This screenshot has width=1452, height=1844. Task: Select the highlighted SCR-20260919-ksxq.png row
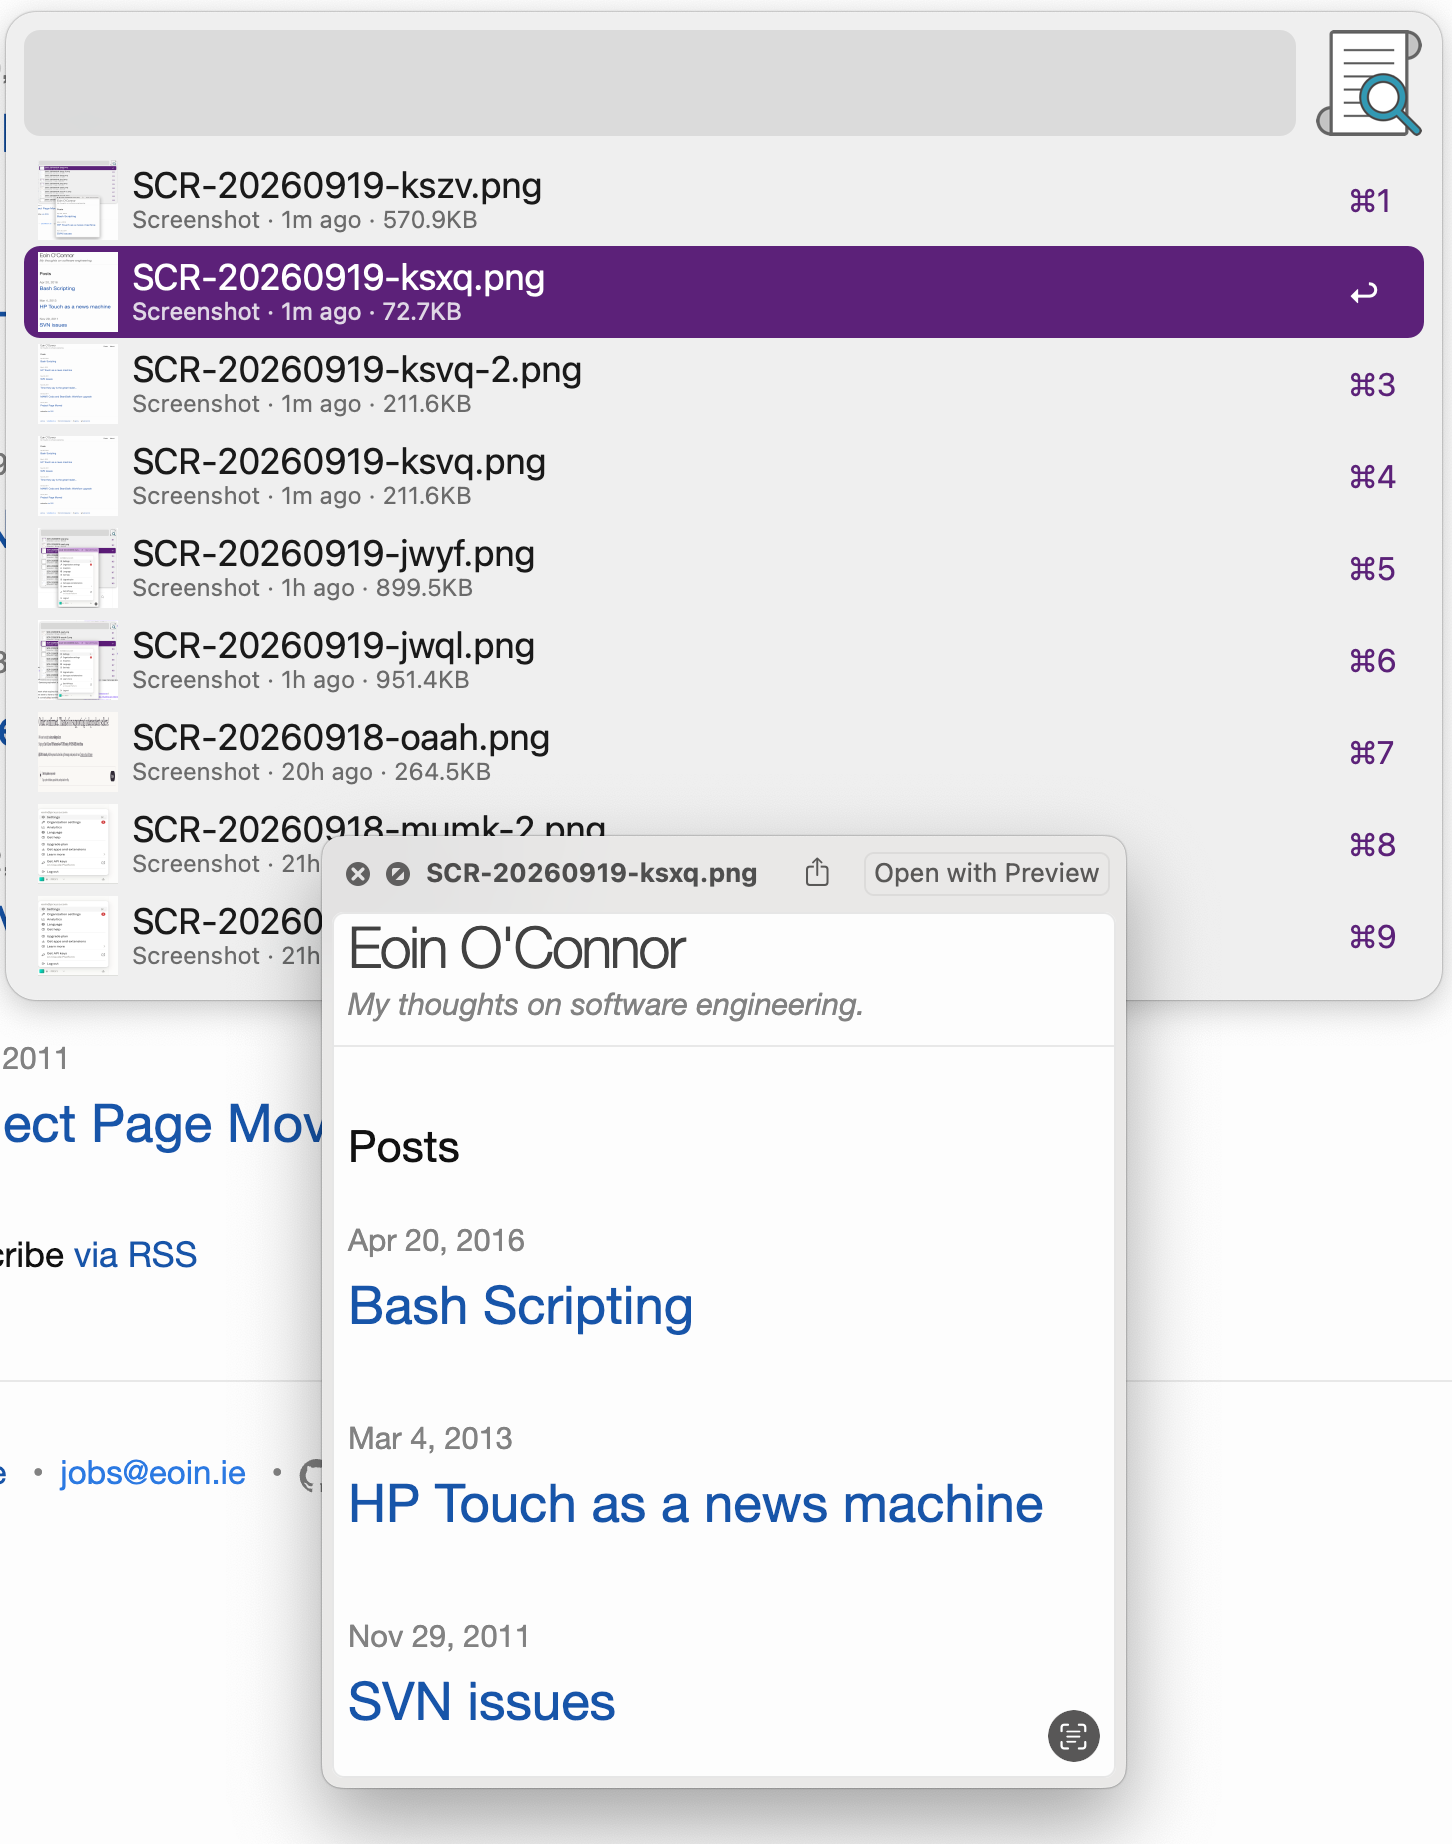[724, 292]
